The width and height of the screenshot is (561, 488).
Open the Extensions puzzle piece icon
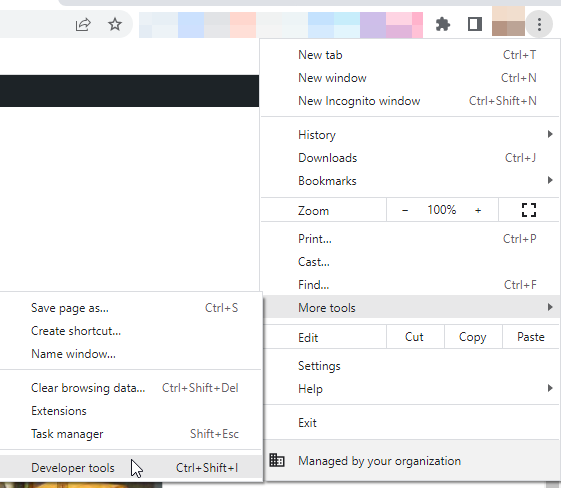coord(443,24)
